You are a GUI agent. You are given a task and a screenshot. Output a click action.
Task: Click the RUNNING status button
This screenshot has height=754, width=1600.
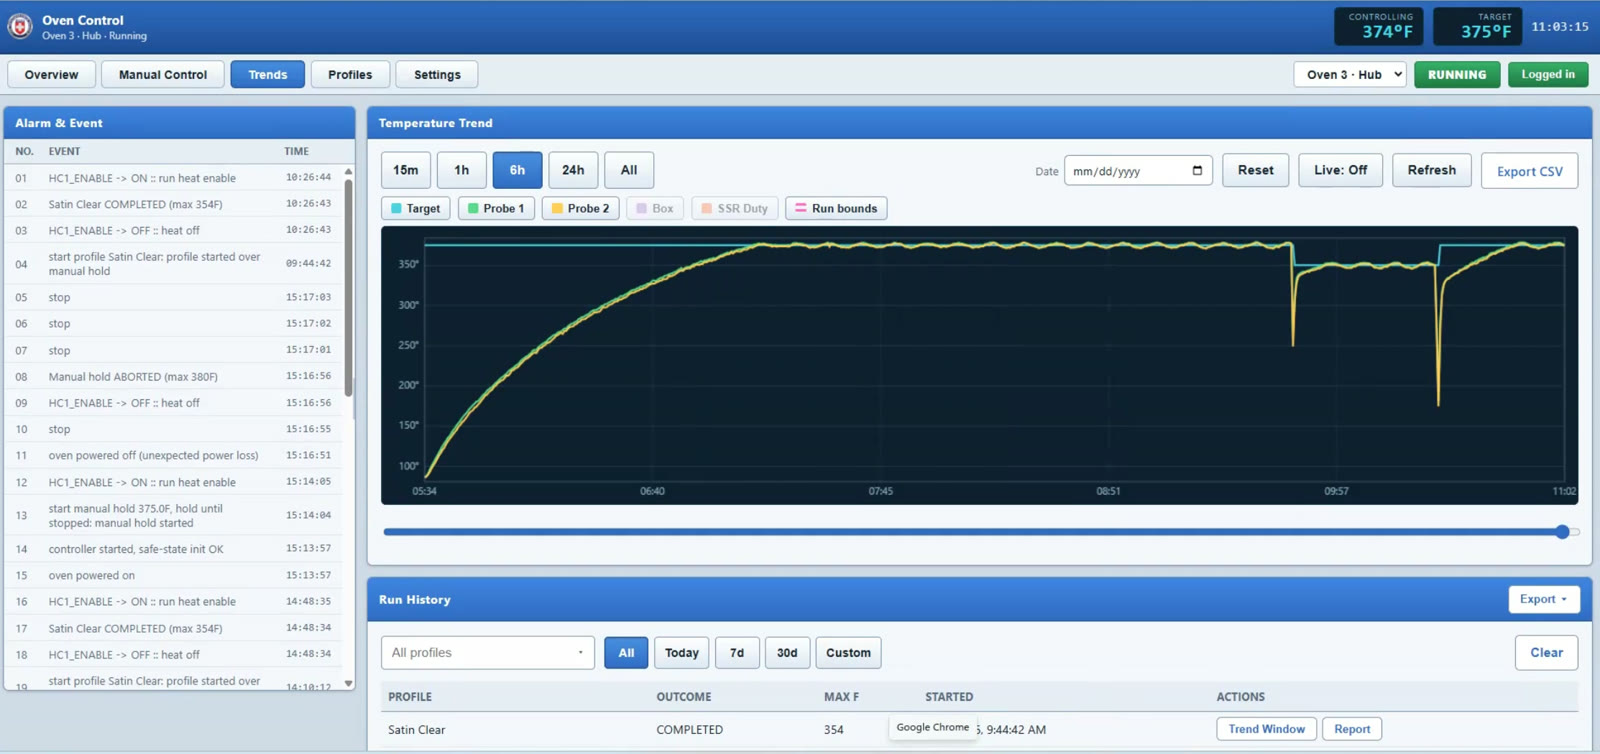tap(1457, 74)
